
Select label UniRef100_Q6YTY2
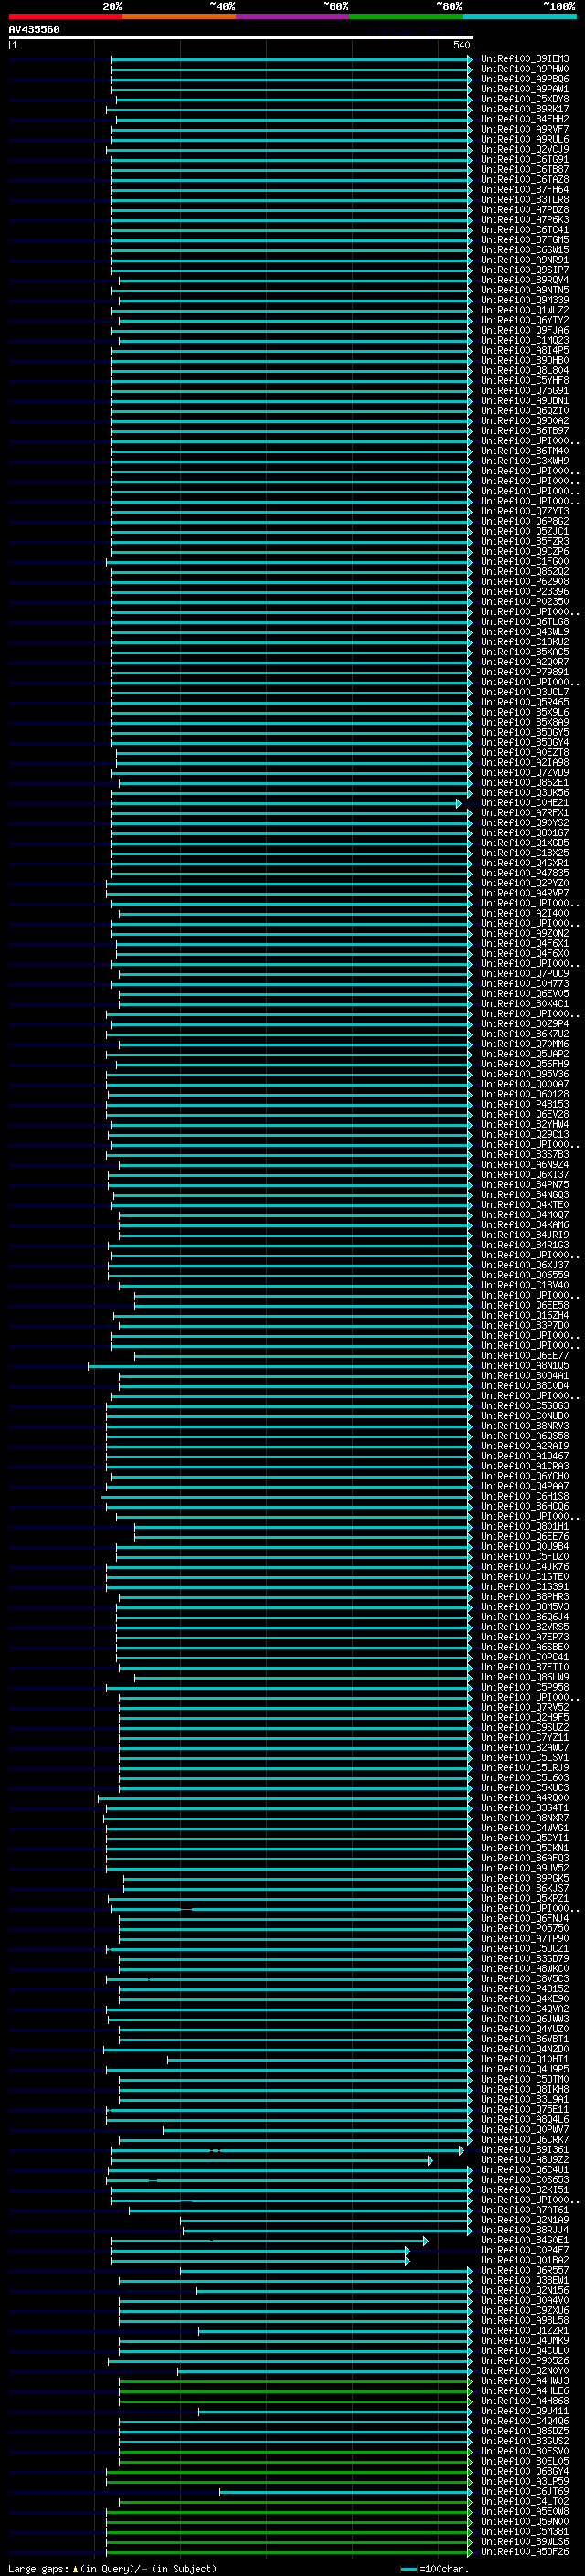[524, 320]
